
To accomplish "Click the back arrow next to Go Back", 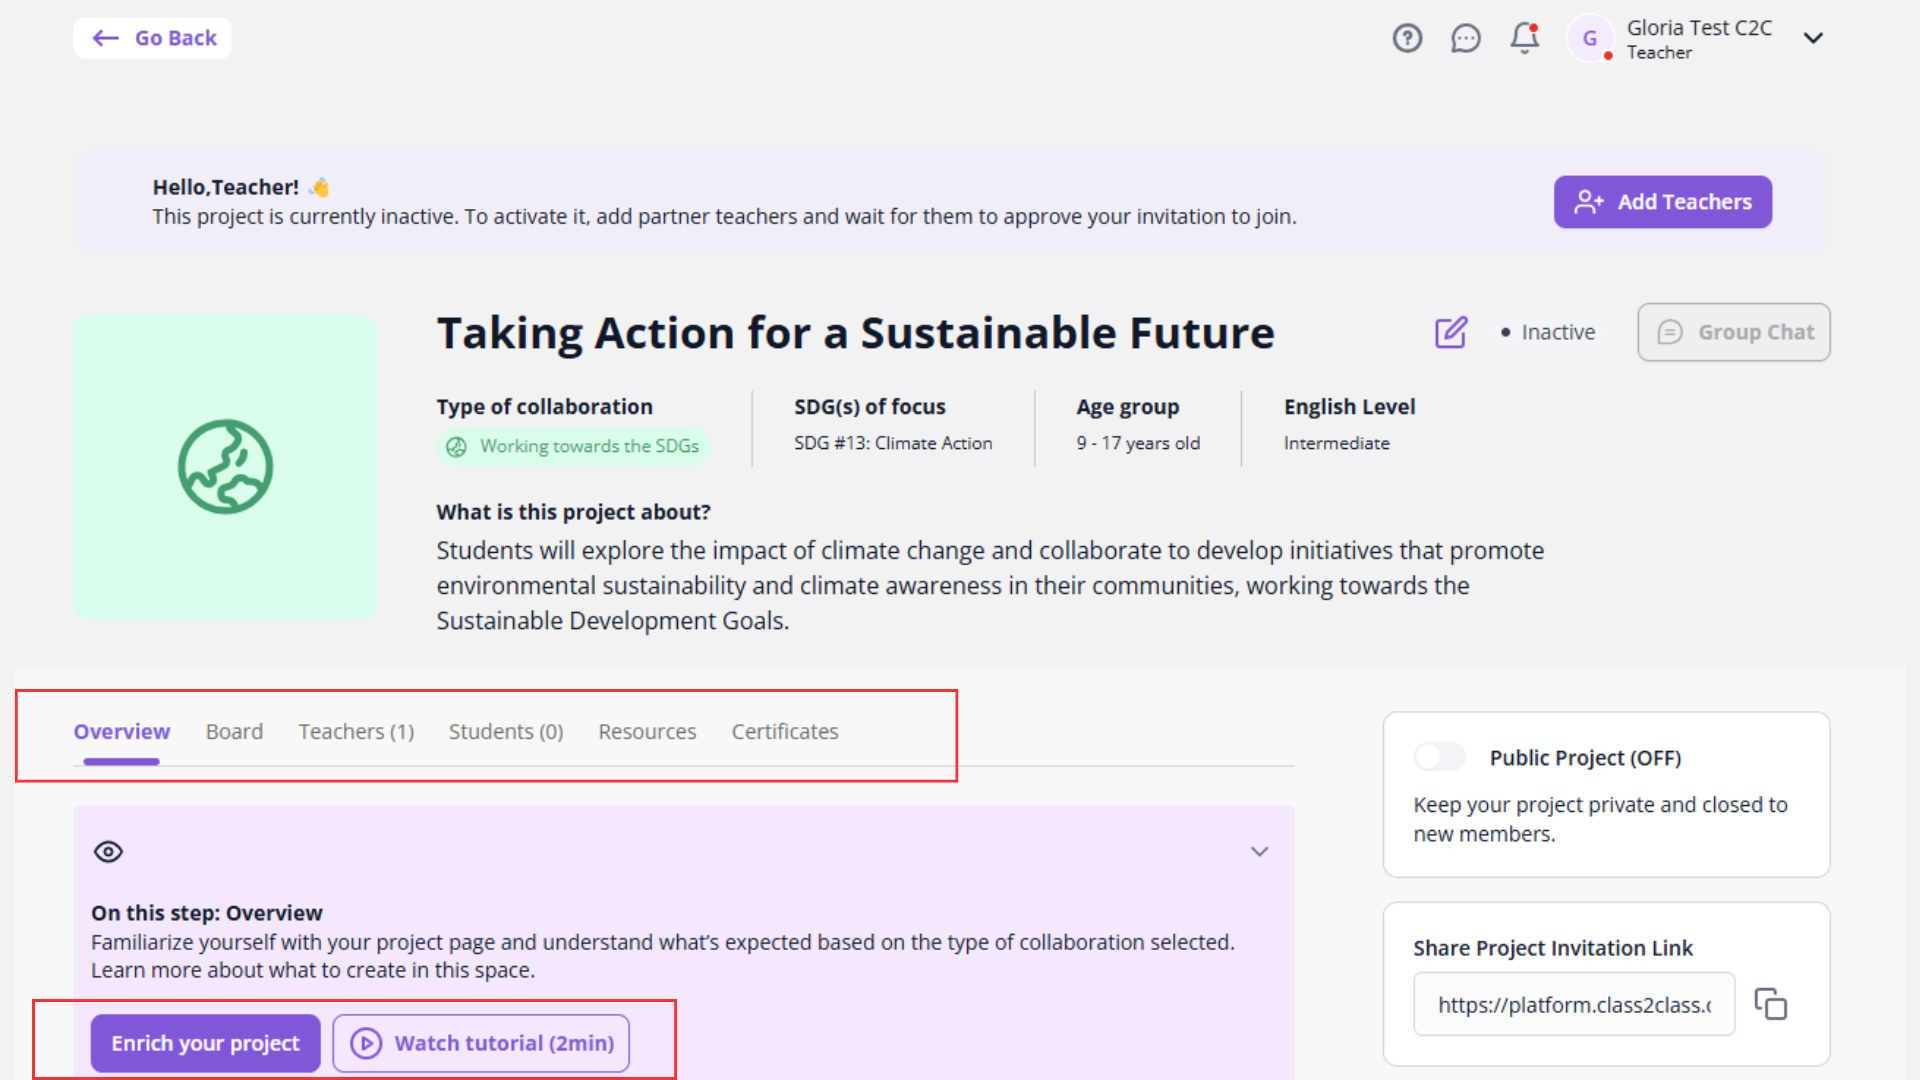I will [x=105, y=38].
